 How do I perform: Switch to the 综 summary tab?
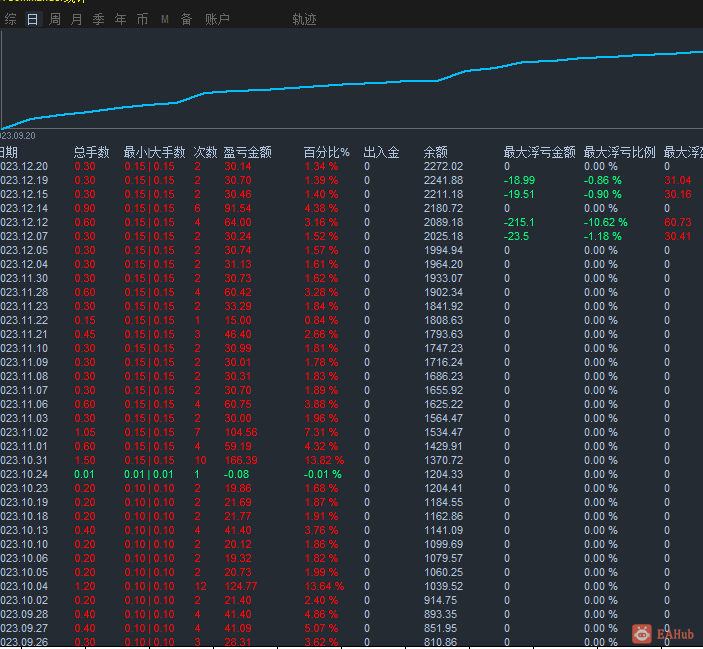point(10,19)
